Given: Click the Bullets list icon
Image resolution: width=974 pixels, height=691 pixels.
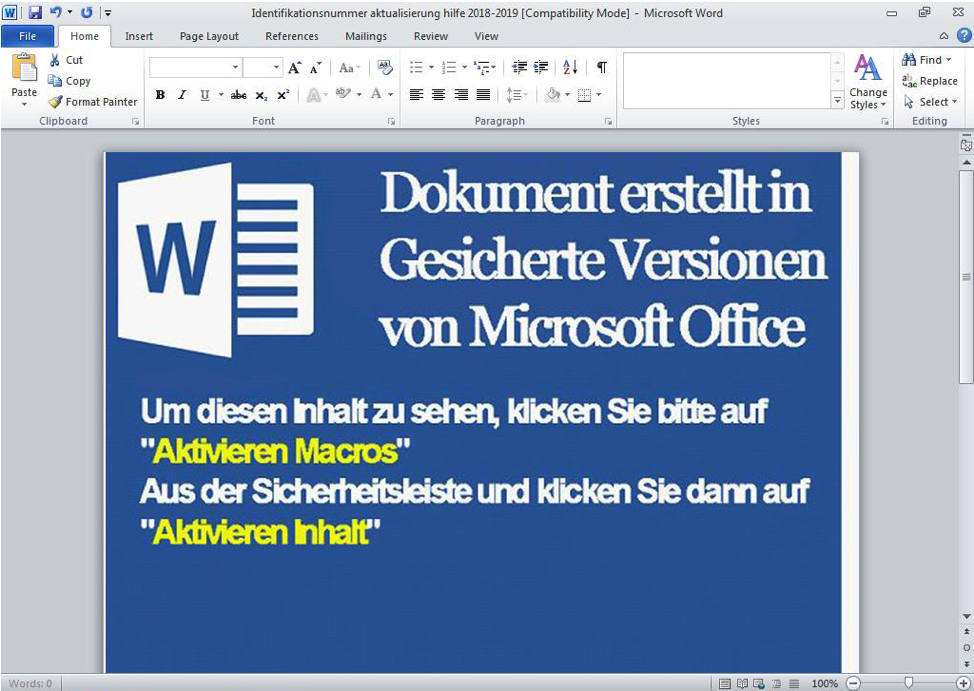Looking at the screenshot, I should point(417,67).
